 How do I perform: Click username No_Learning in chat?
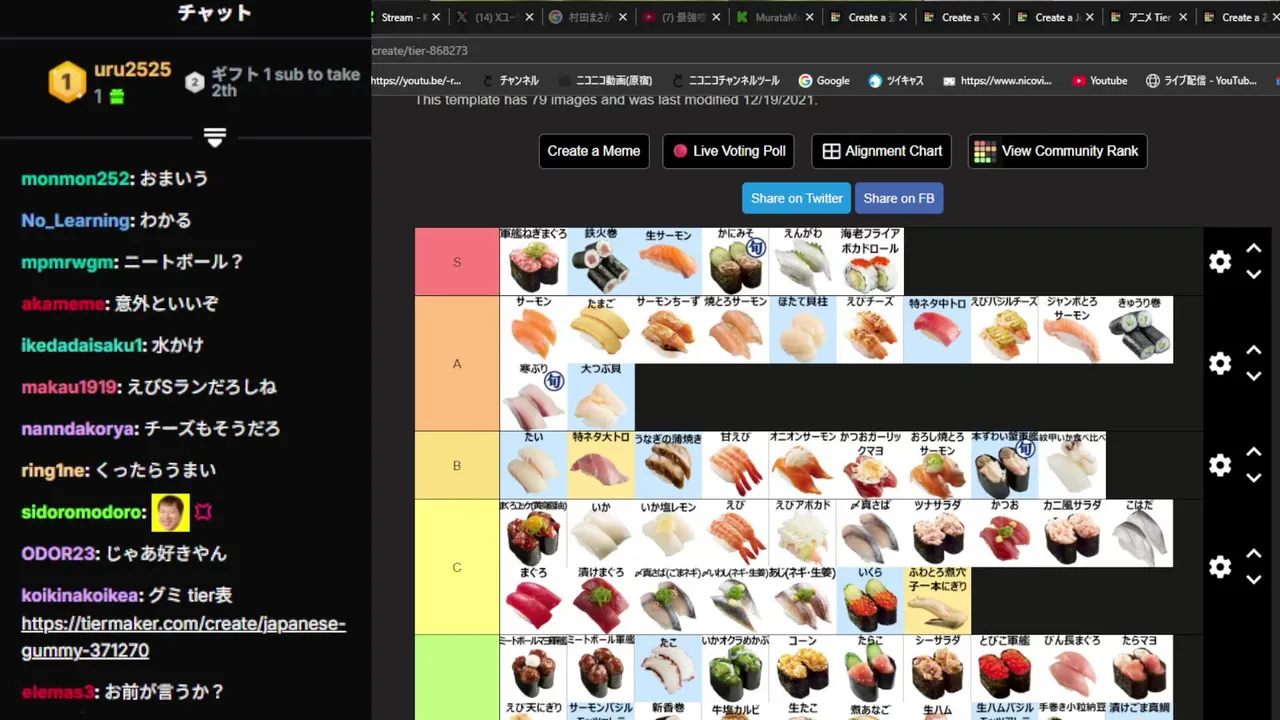click(x=76, y=220)
